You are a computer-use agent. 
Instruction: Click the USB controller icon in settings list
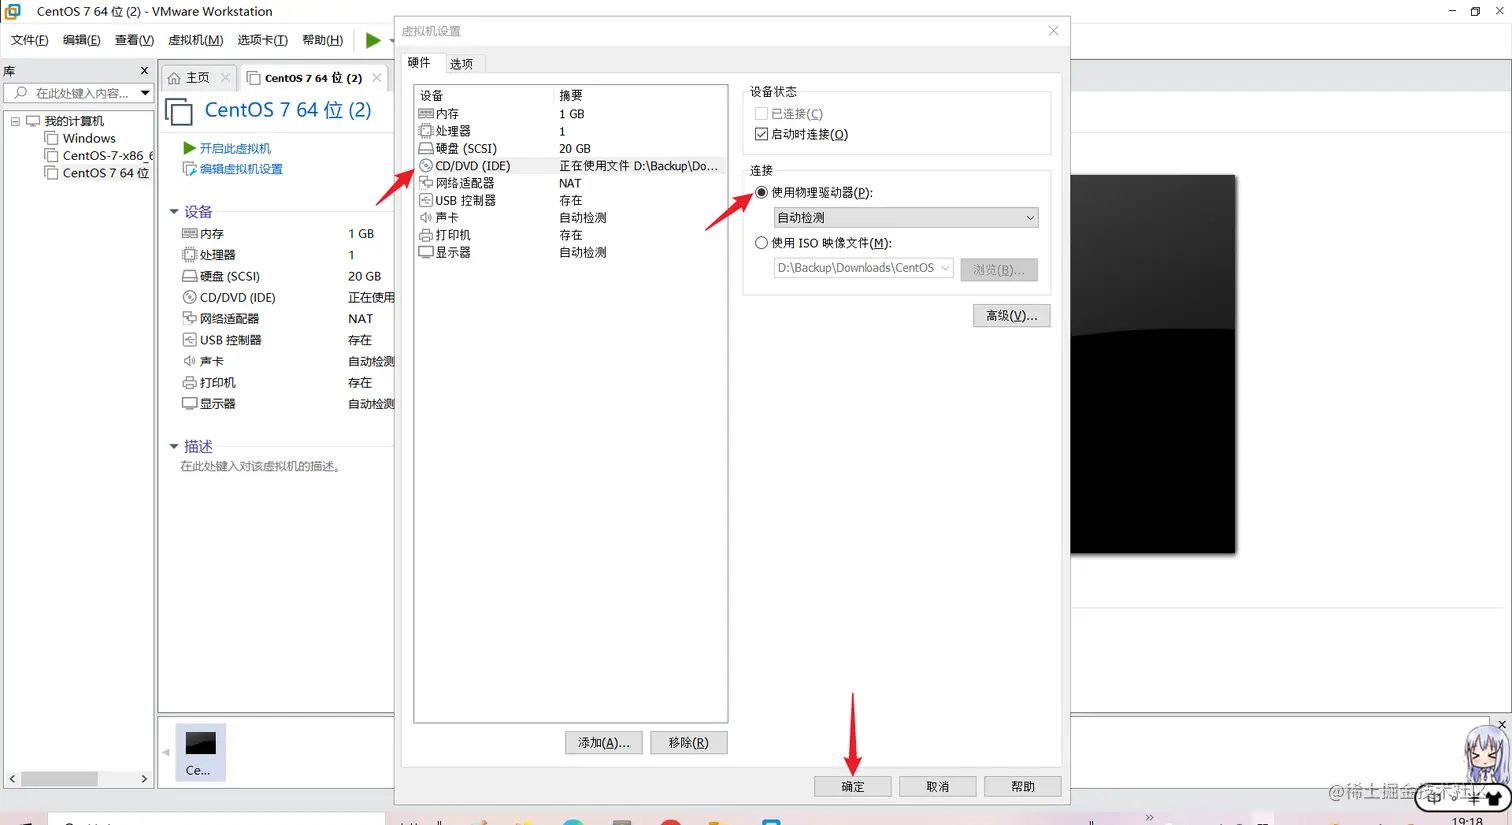[x=426, y=200]
